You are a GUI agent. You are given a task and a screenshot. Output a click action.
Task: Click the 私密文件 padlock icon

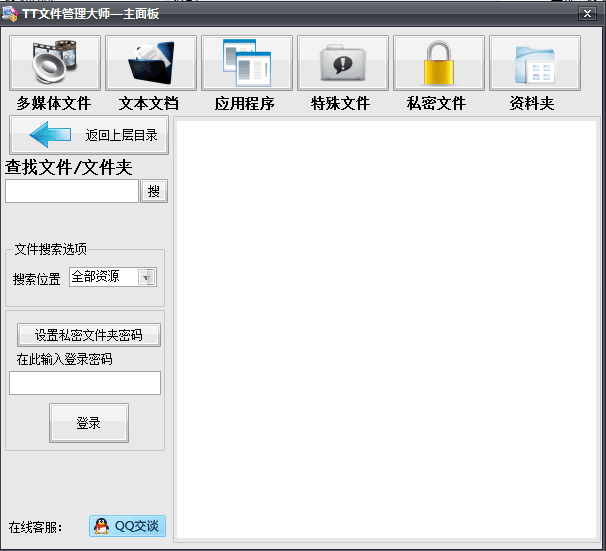point(439,64)
